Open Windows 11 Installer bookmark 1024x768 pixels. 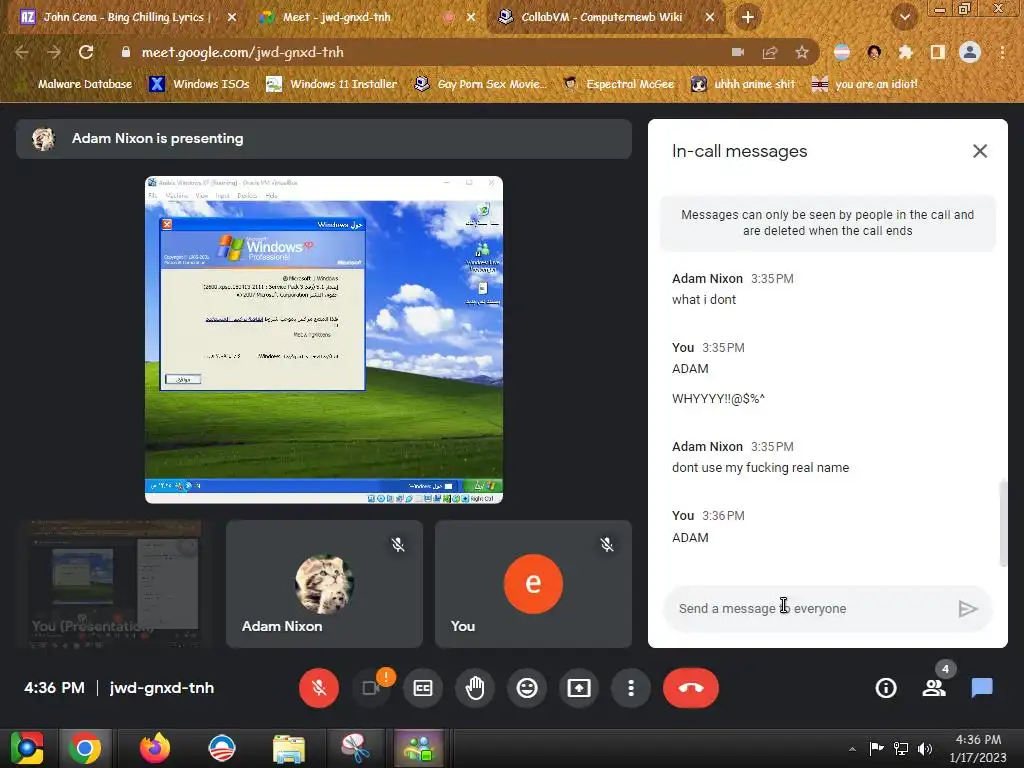(331, 84)
